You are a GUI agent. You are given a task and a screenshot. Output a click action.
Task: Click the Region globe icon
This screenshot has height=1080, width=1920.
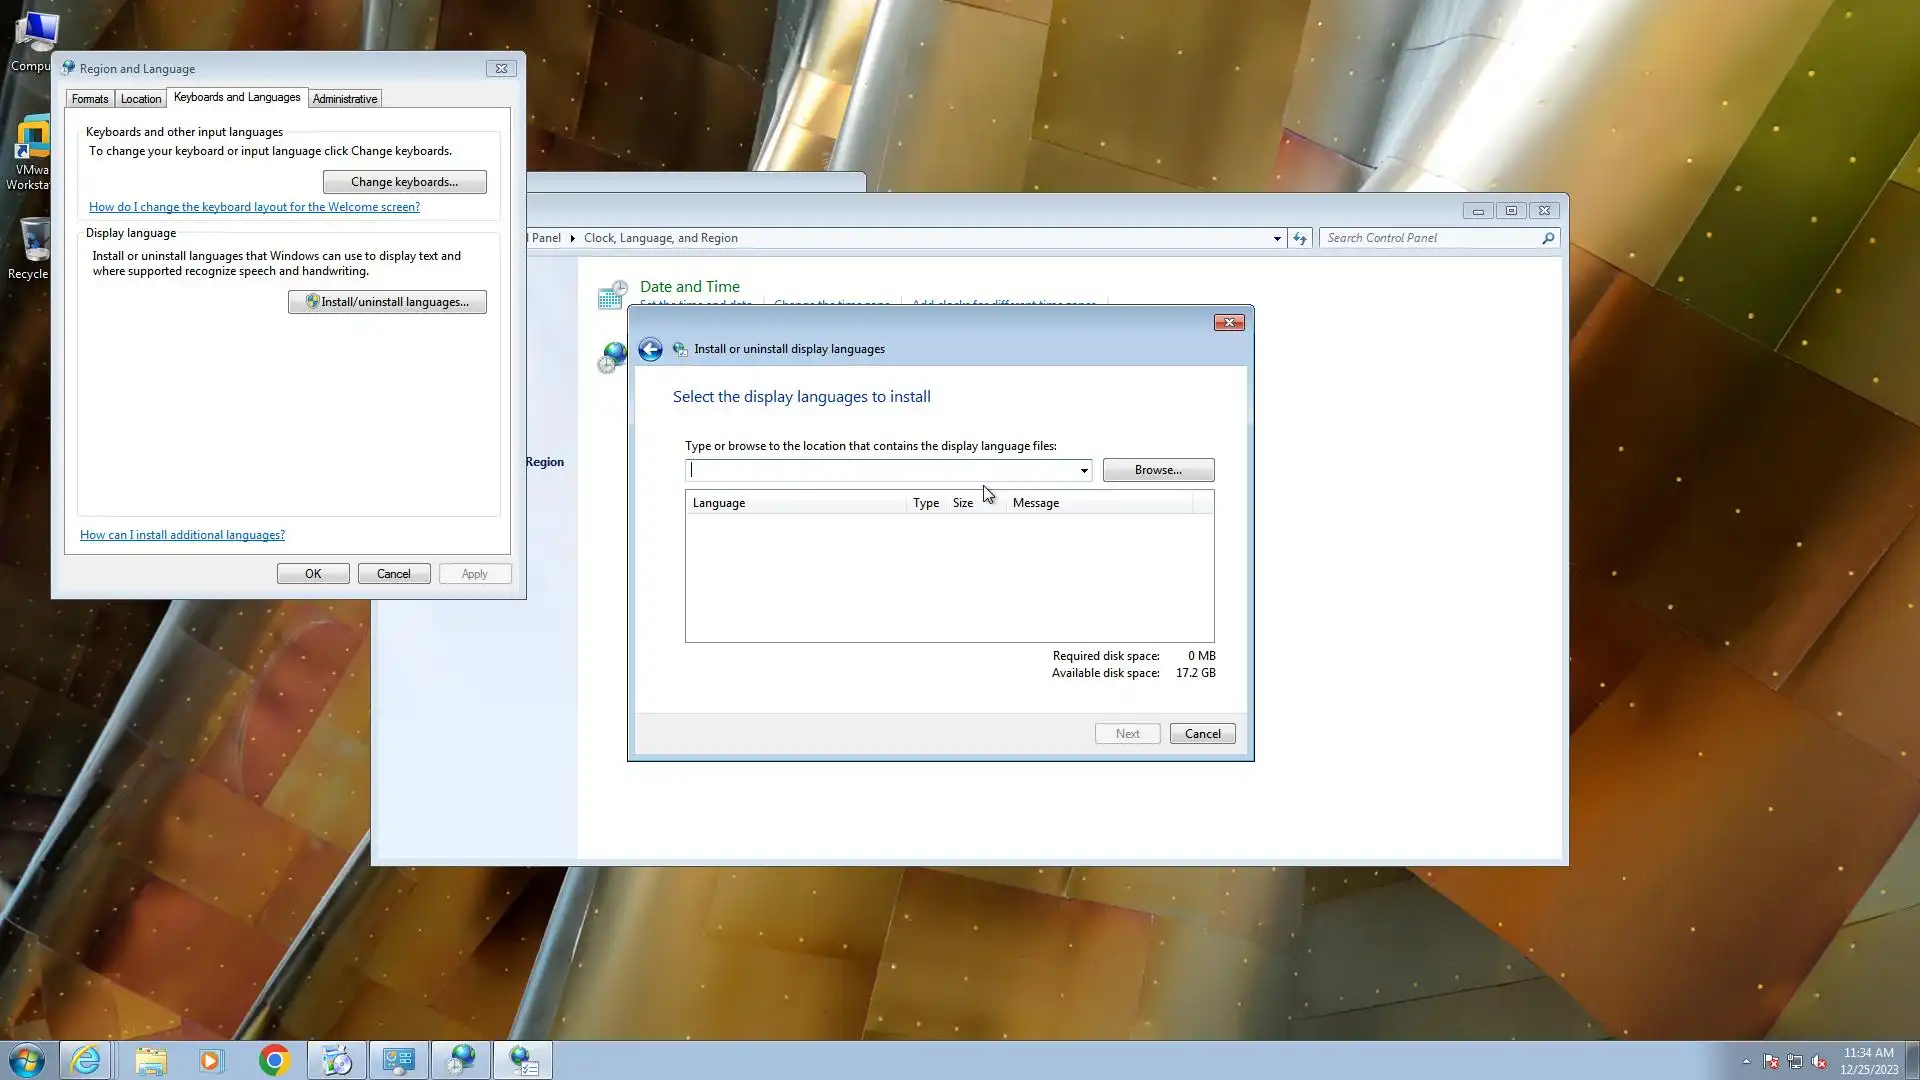click(611, 356)
